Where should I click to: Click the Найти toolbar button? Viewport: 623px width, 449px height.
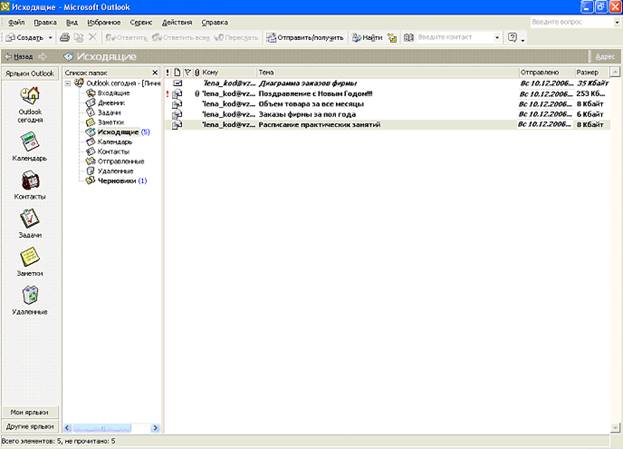click(x=368, y=38)
